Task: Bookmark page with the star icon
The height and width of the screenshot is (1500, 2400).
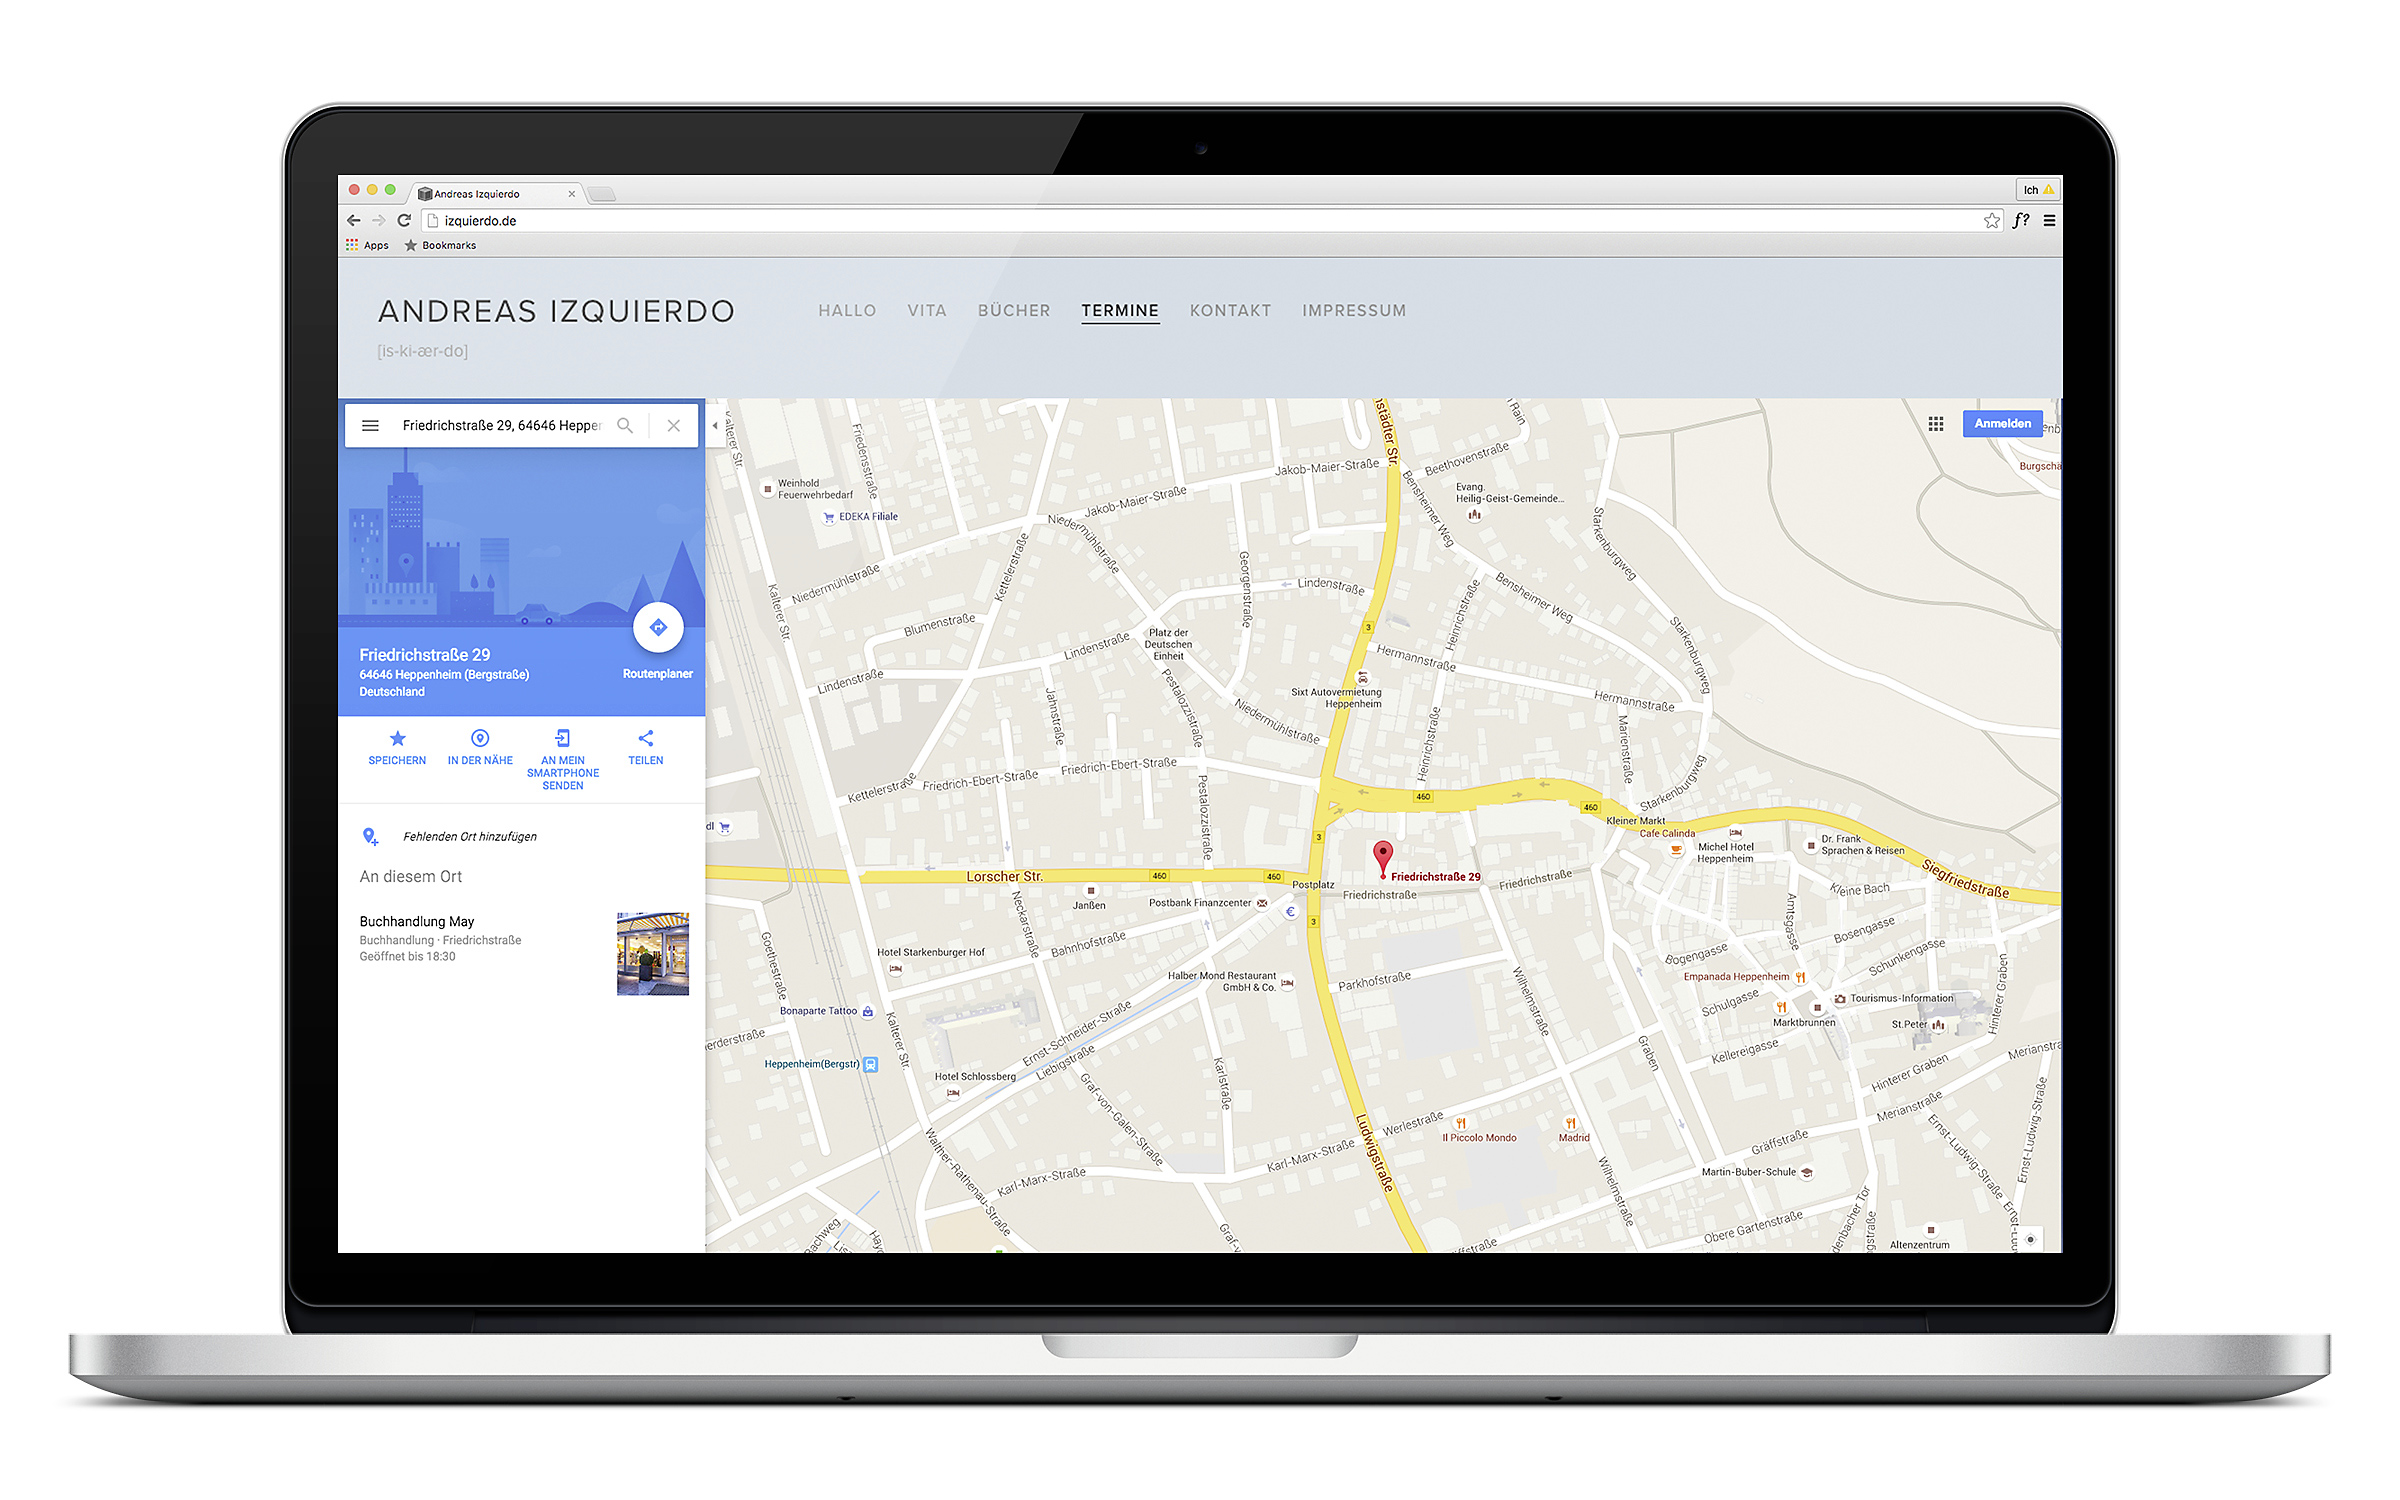Action: pos(1991,221)
